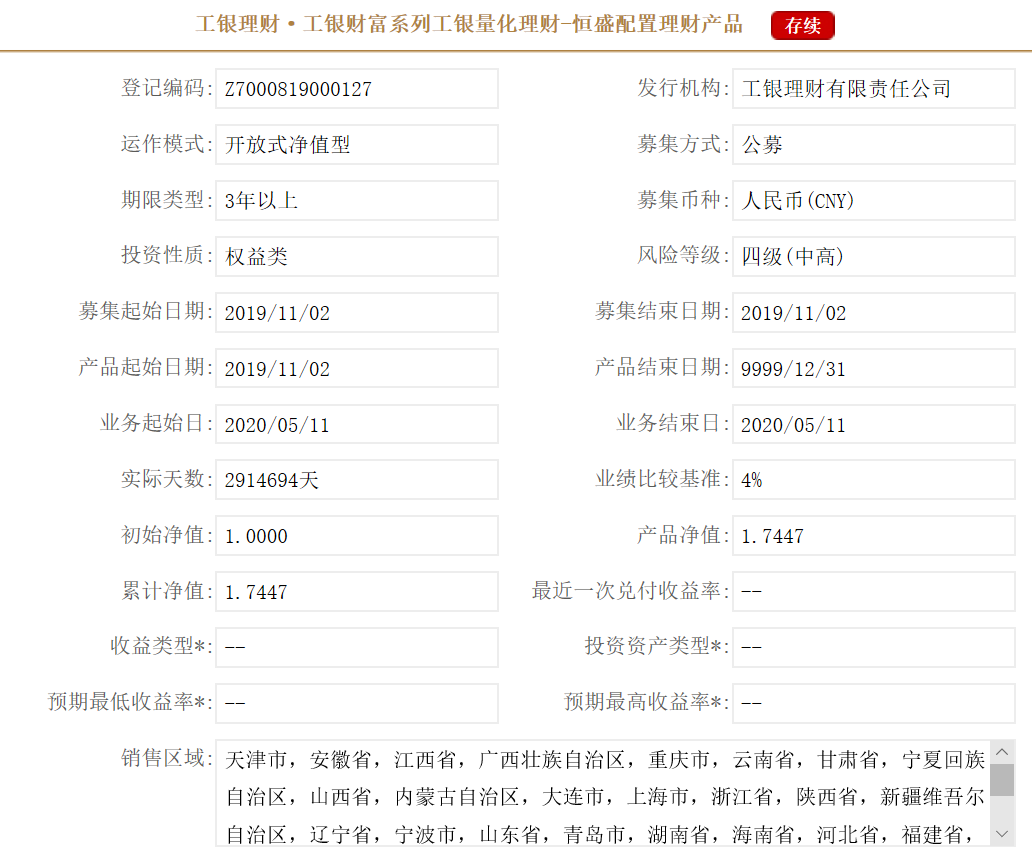The width and height of the screenshot is (1035, 857).
Task: Select the 预期最高收益率 field
Action: point(873,703)
